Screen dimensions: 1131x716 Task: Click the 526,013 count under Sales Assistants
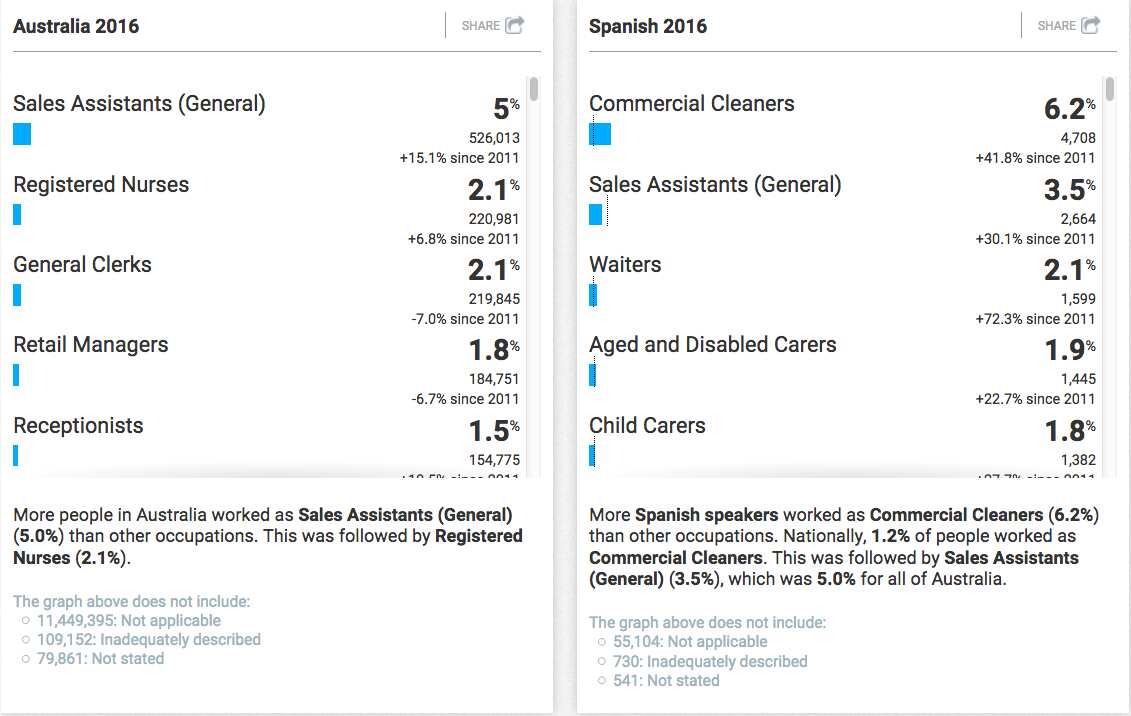point(494,138)
